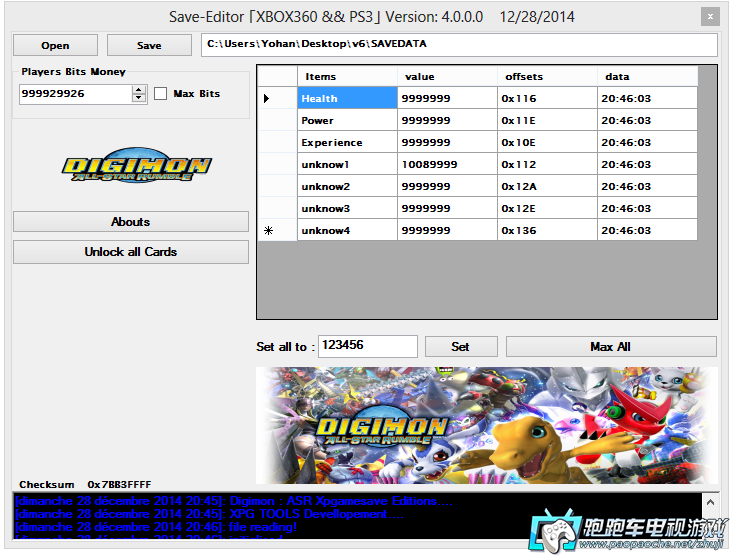735x557 pixels.
Task: Click offset 0x136 cell
Action: coord(547,231)
